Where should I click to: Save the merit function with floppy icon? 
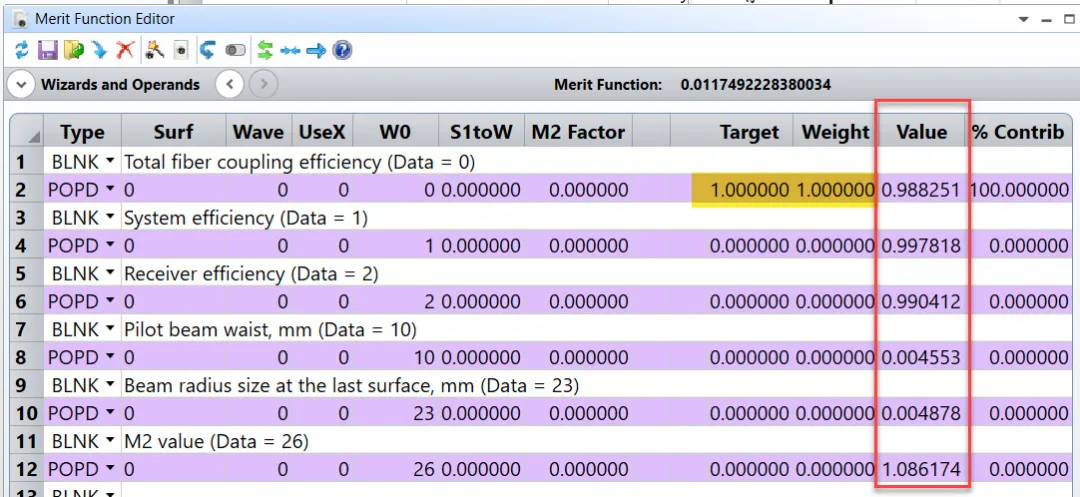pos(47,49)
